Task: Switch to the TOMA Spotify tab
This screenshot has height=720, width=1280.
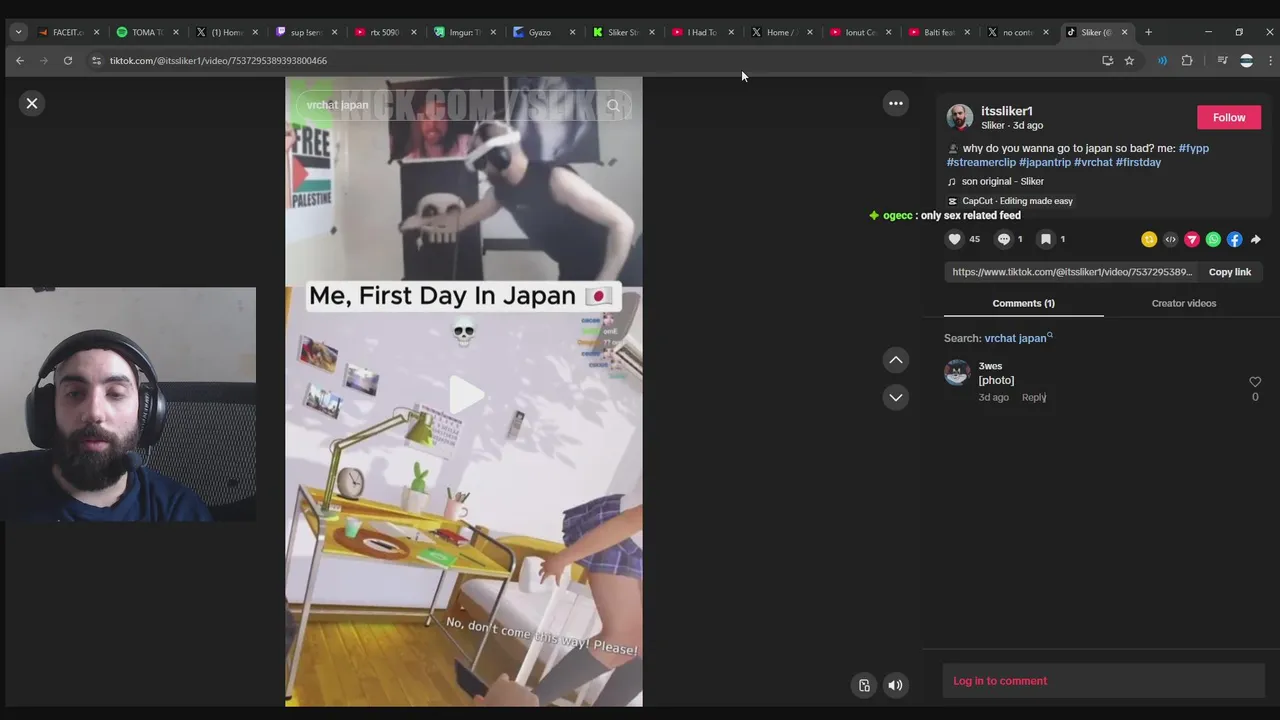Action: pyautogui.click(x=146, y=32)
